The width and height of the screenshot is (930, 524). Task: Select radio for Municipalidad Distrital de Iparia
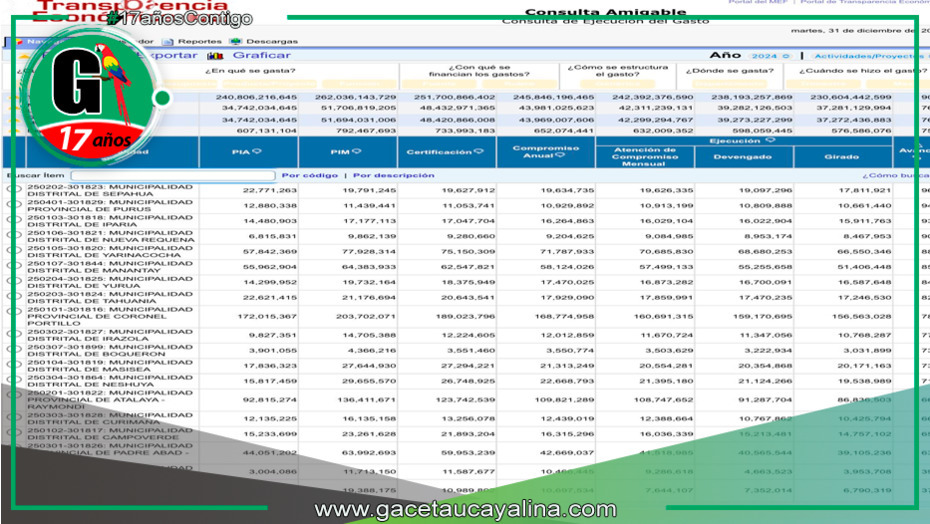click(14, 221)
